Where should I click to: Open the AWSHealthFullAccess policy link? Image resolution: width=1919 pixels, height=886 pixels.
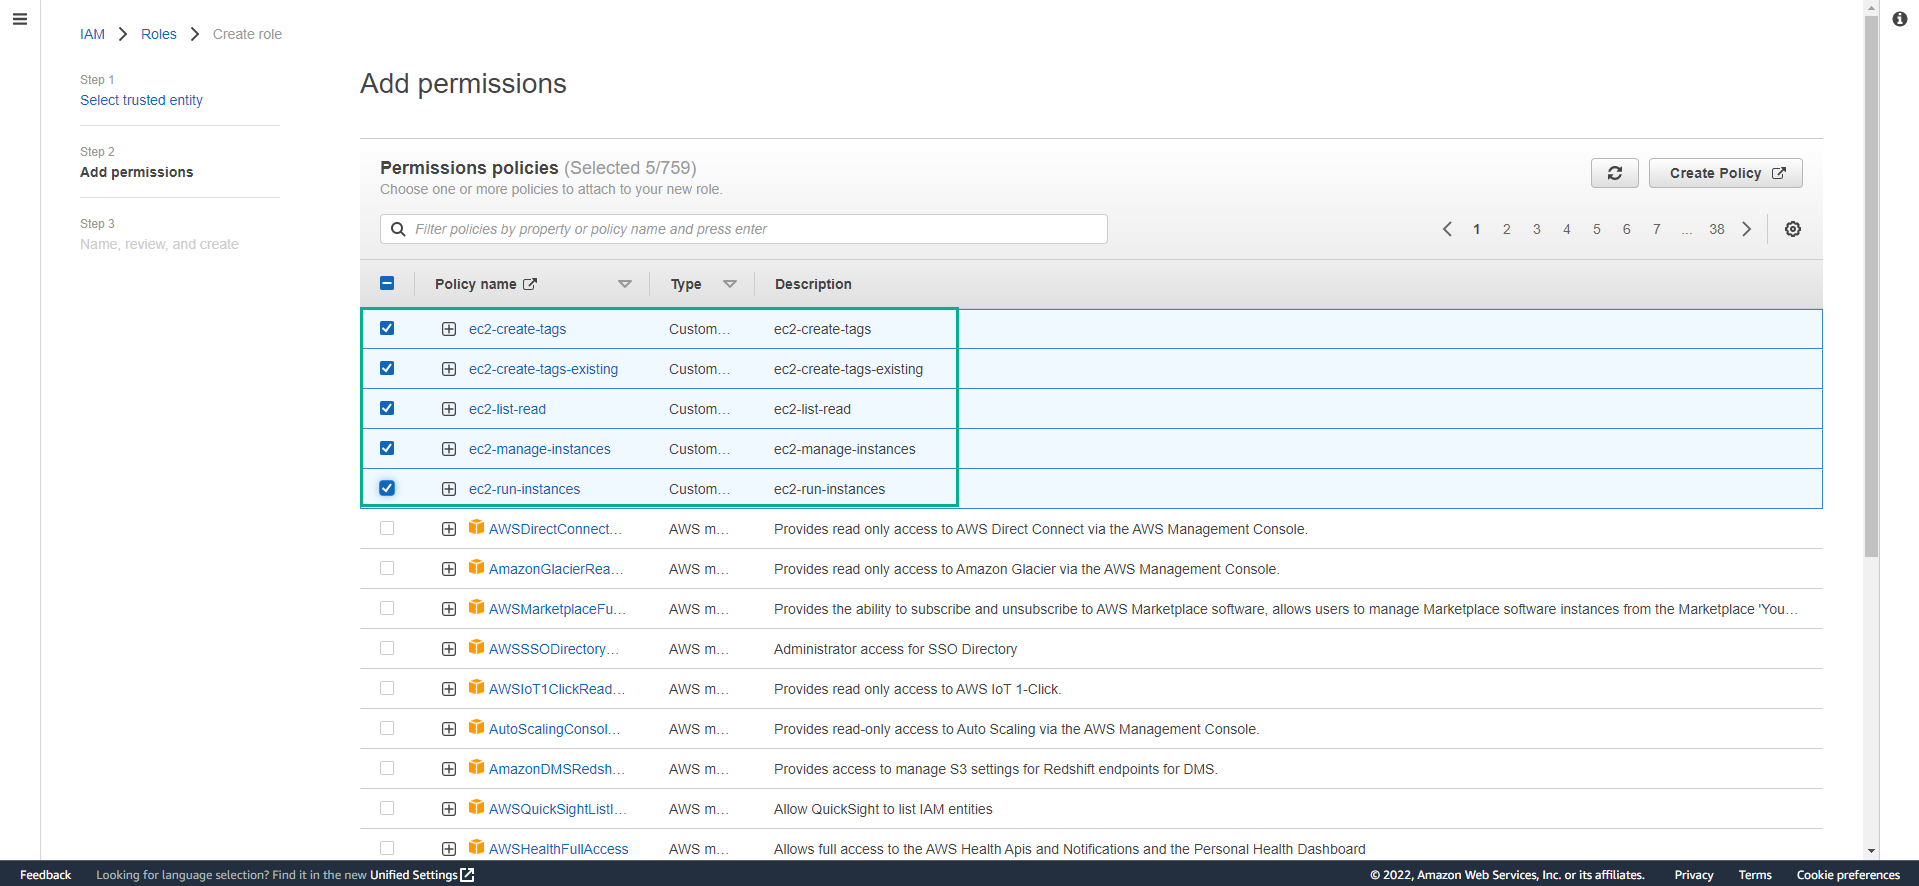pos(558,849)
